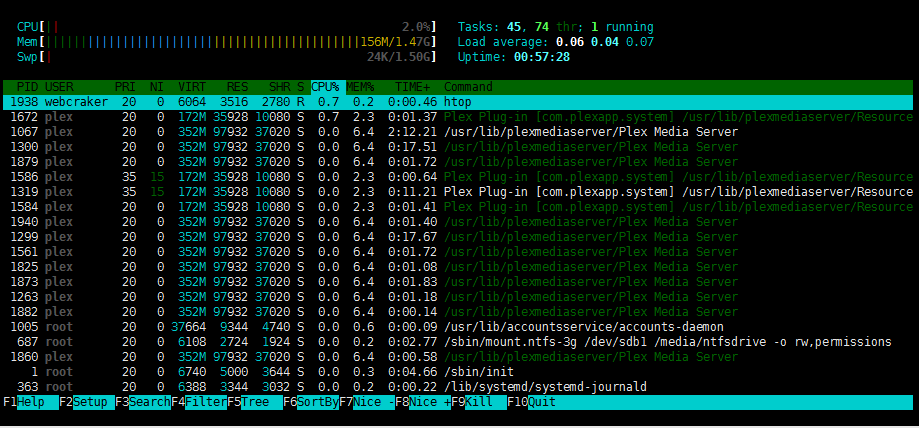Sort by the CPU% column header

326,87
